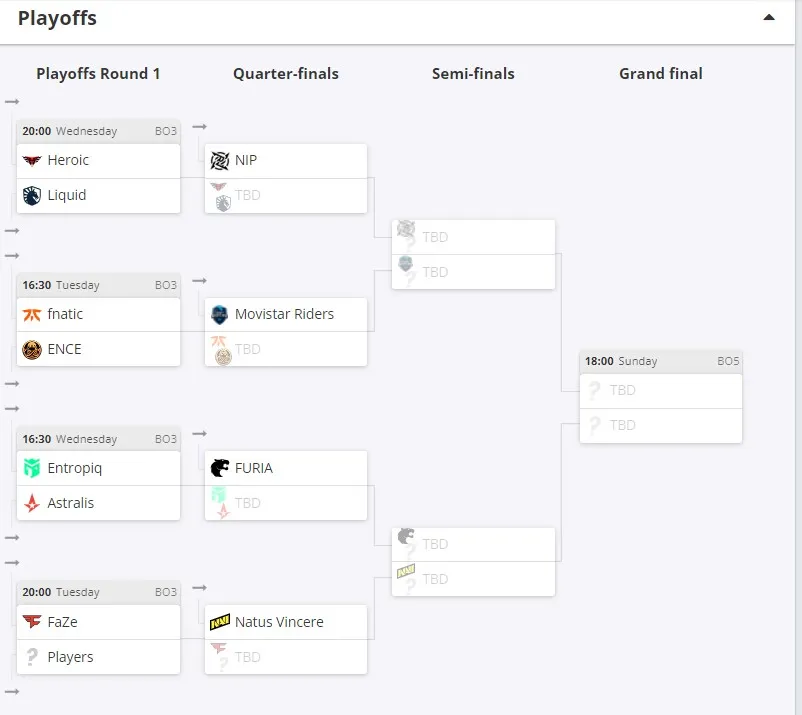Click the NIP logo in Quarter-finals
Image resolution: width=802 pixels, height=715 pixels.
[220, 161]
